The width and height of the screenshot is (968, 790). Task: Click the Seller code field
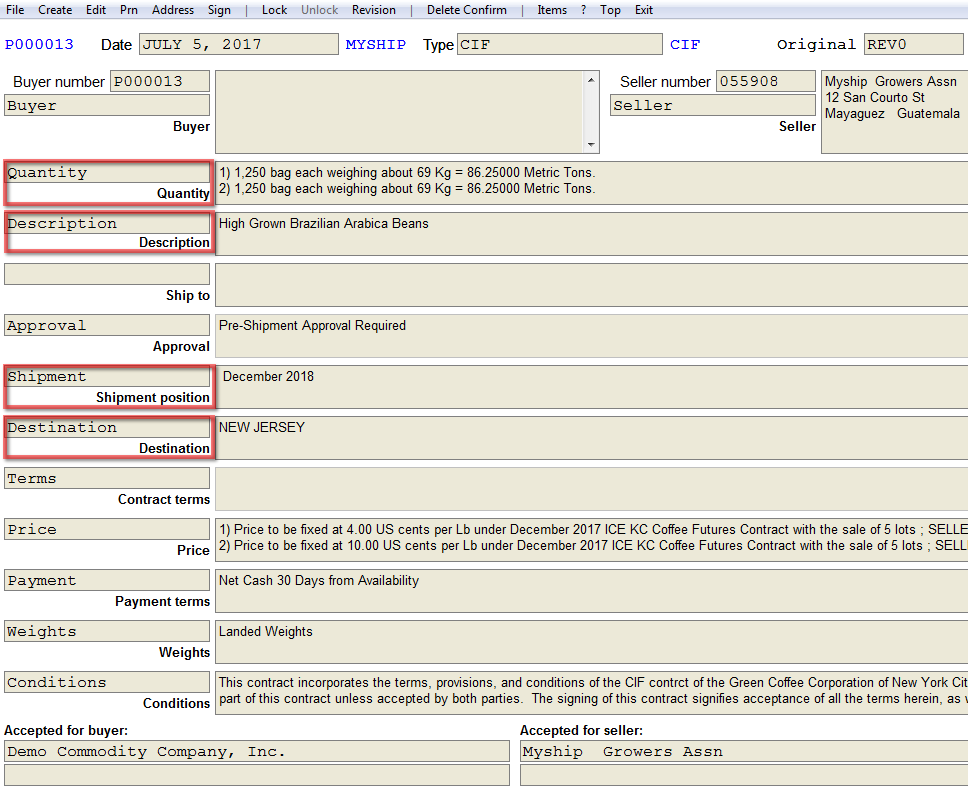pos(713,106)
